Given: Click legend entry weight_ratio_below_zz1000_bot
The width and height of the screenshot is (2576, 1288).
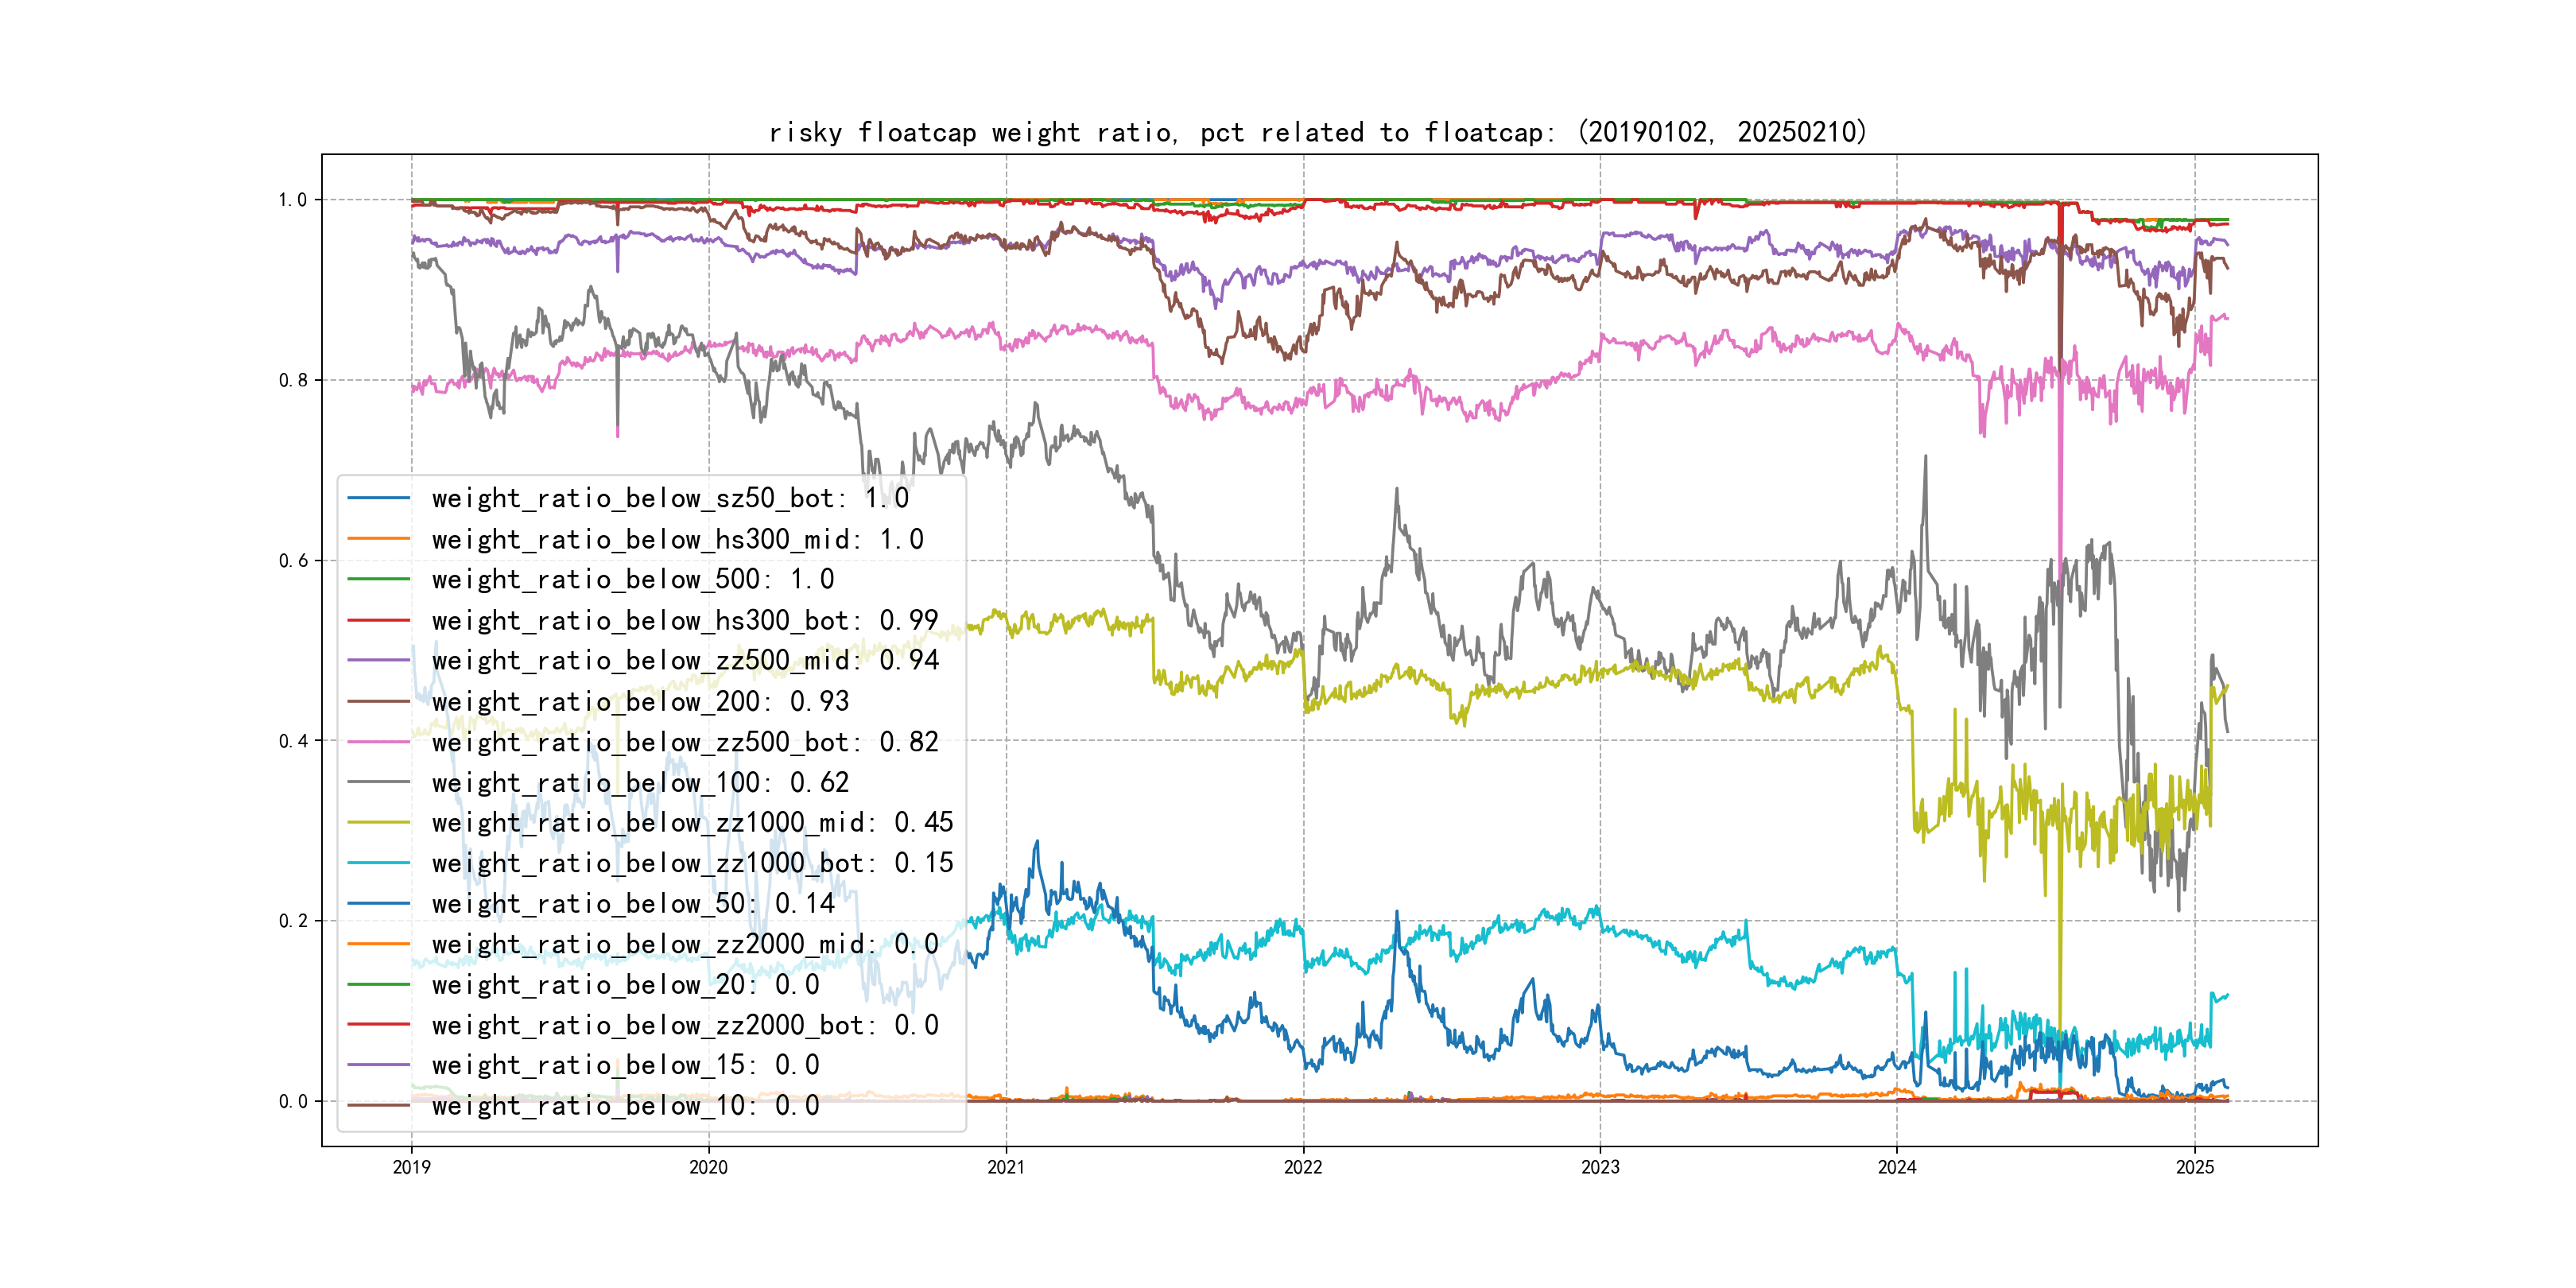Looking at the screenshot, I should coord(692,863).
